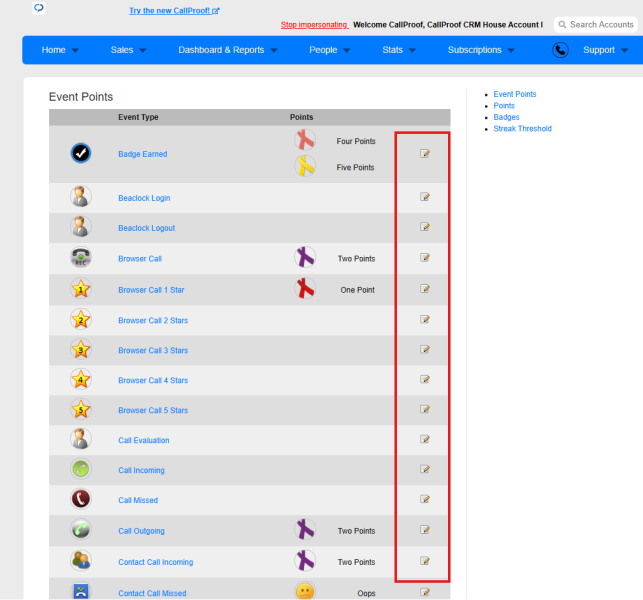The height and width of the screenshot is (600, 643).
Task: Open the Beaclock Login event link
Action: pos(144,198)
